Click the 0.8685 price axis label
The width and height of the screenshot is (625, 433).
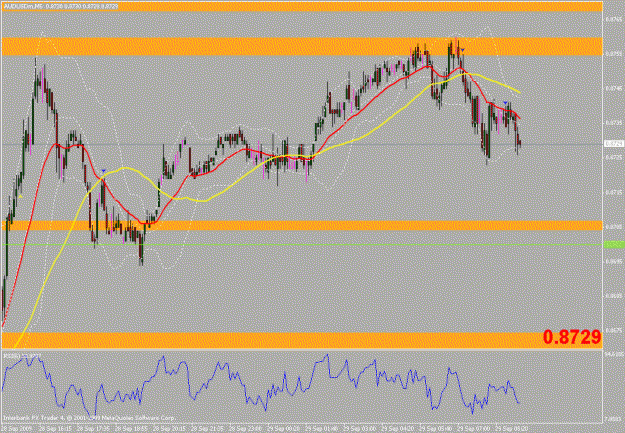point(614,296)
